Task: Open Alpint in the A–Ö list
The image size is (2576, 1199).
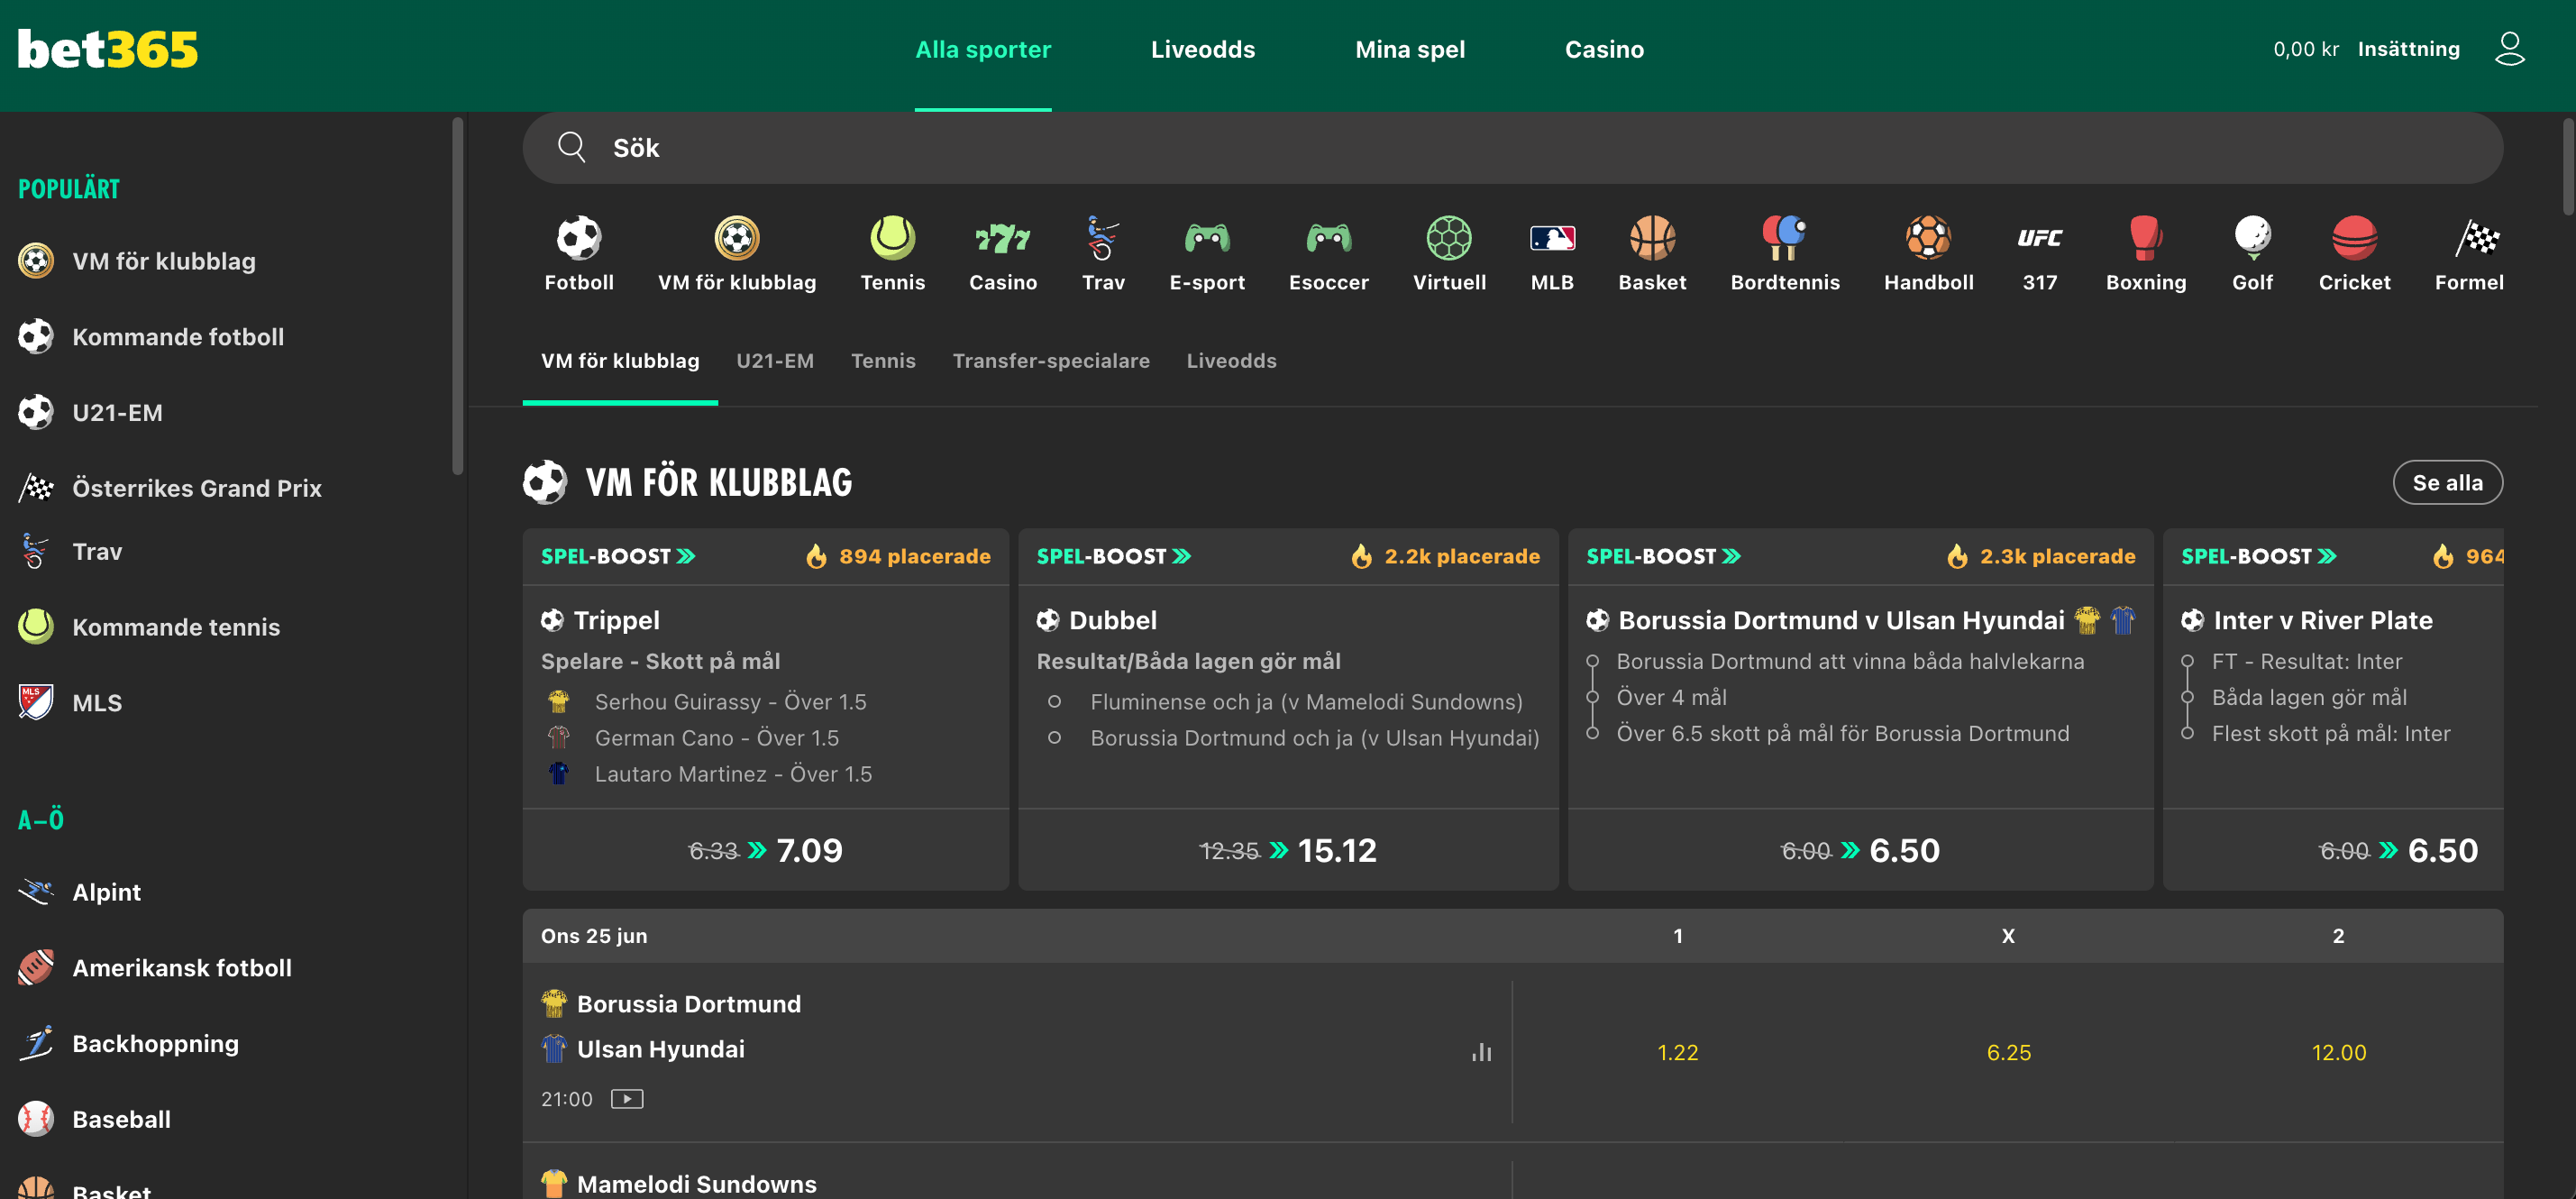Action: (x=80, y=892)
